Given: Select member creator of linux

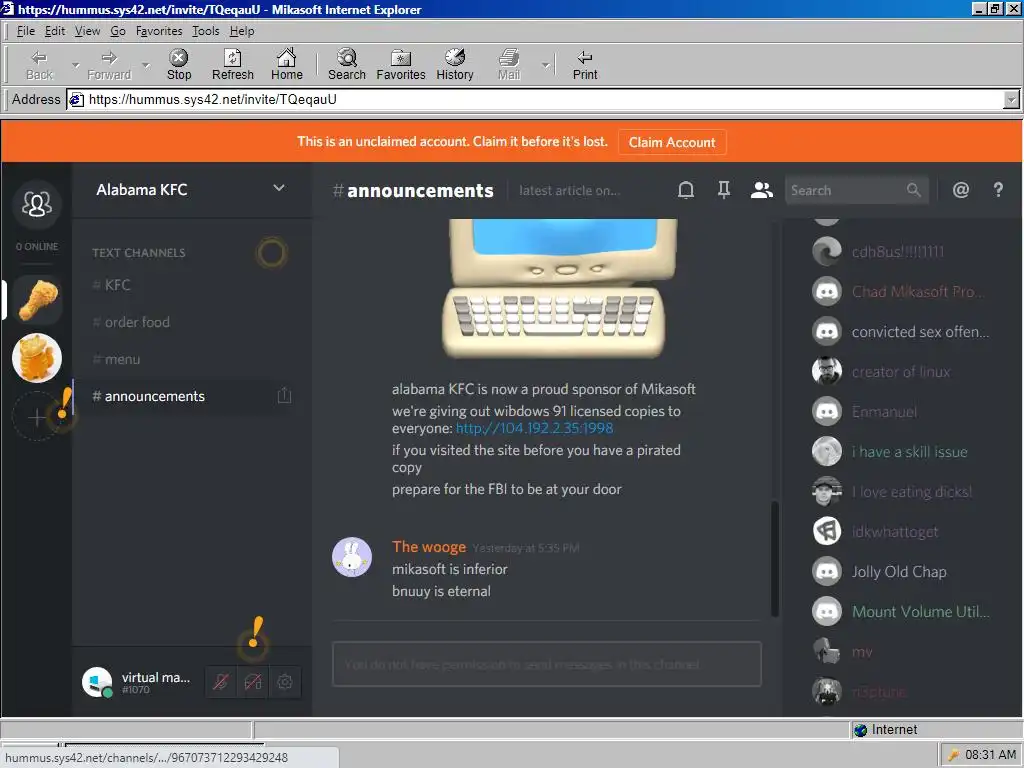Looking at the screenshot, I should [x=901, y=372].
